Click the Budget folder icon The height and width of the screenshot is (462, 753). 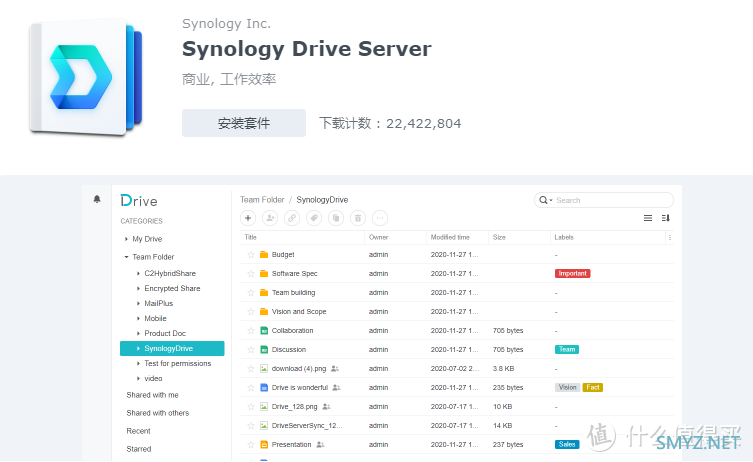[264, 255]
